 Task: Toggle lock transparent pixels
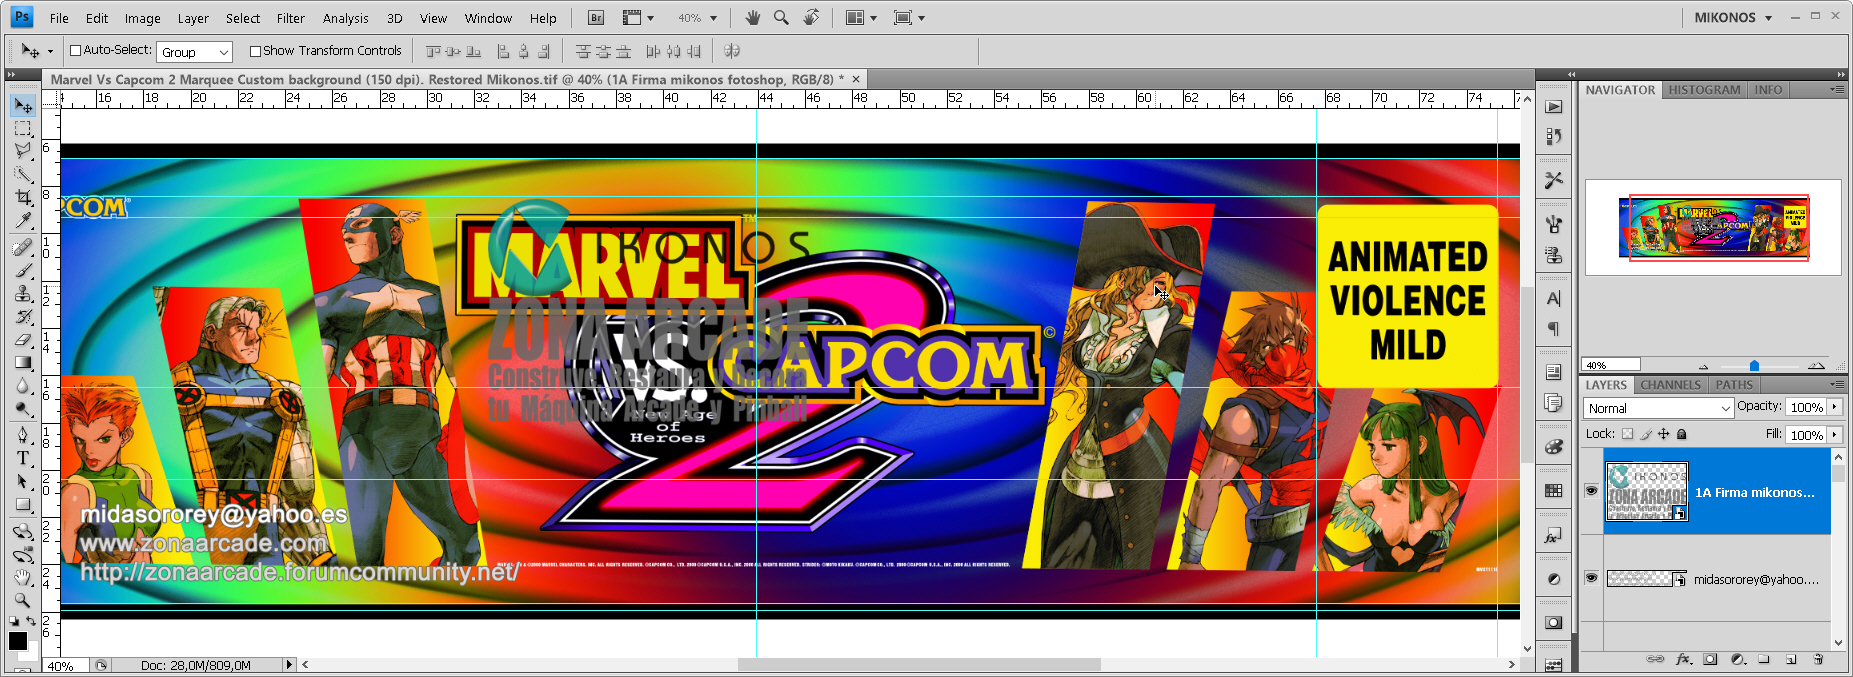coord(1628,434)
